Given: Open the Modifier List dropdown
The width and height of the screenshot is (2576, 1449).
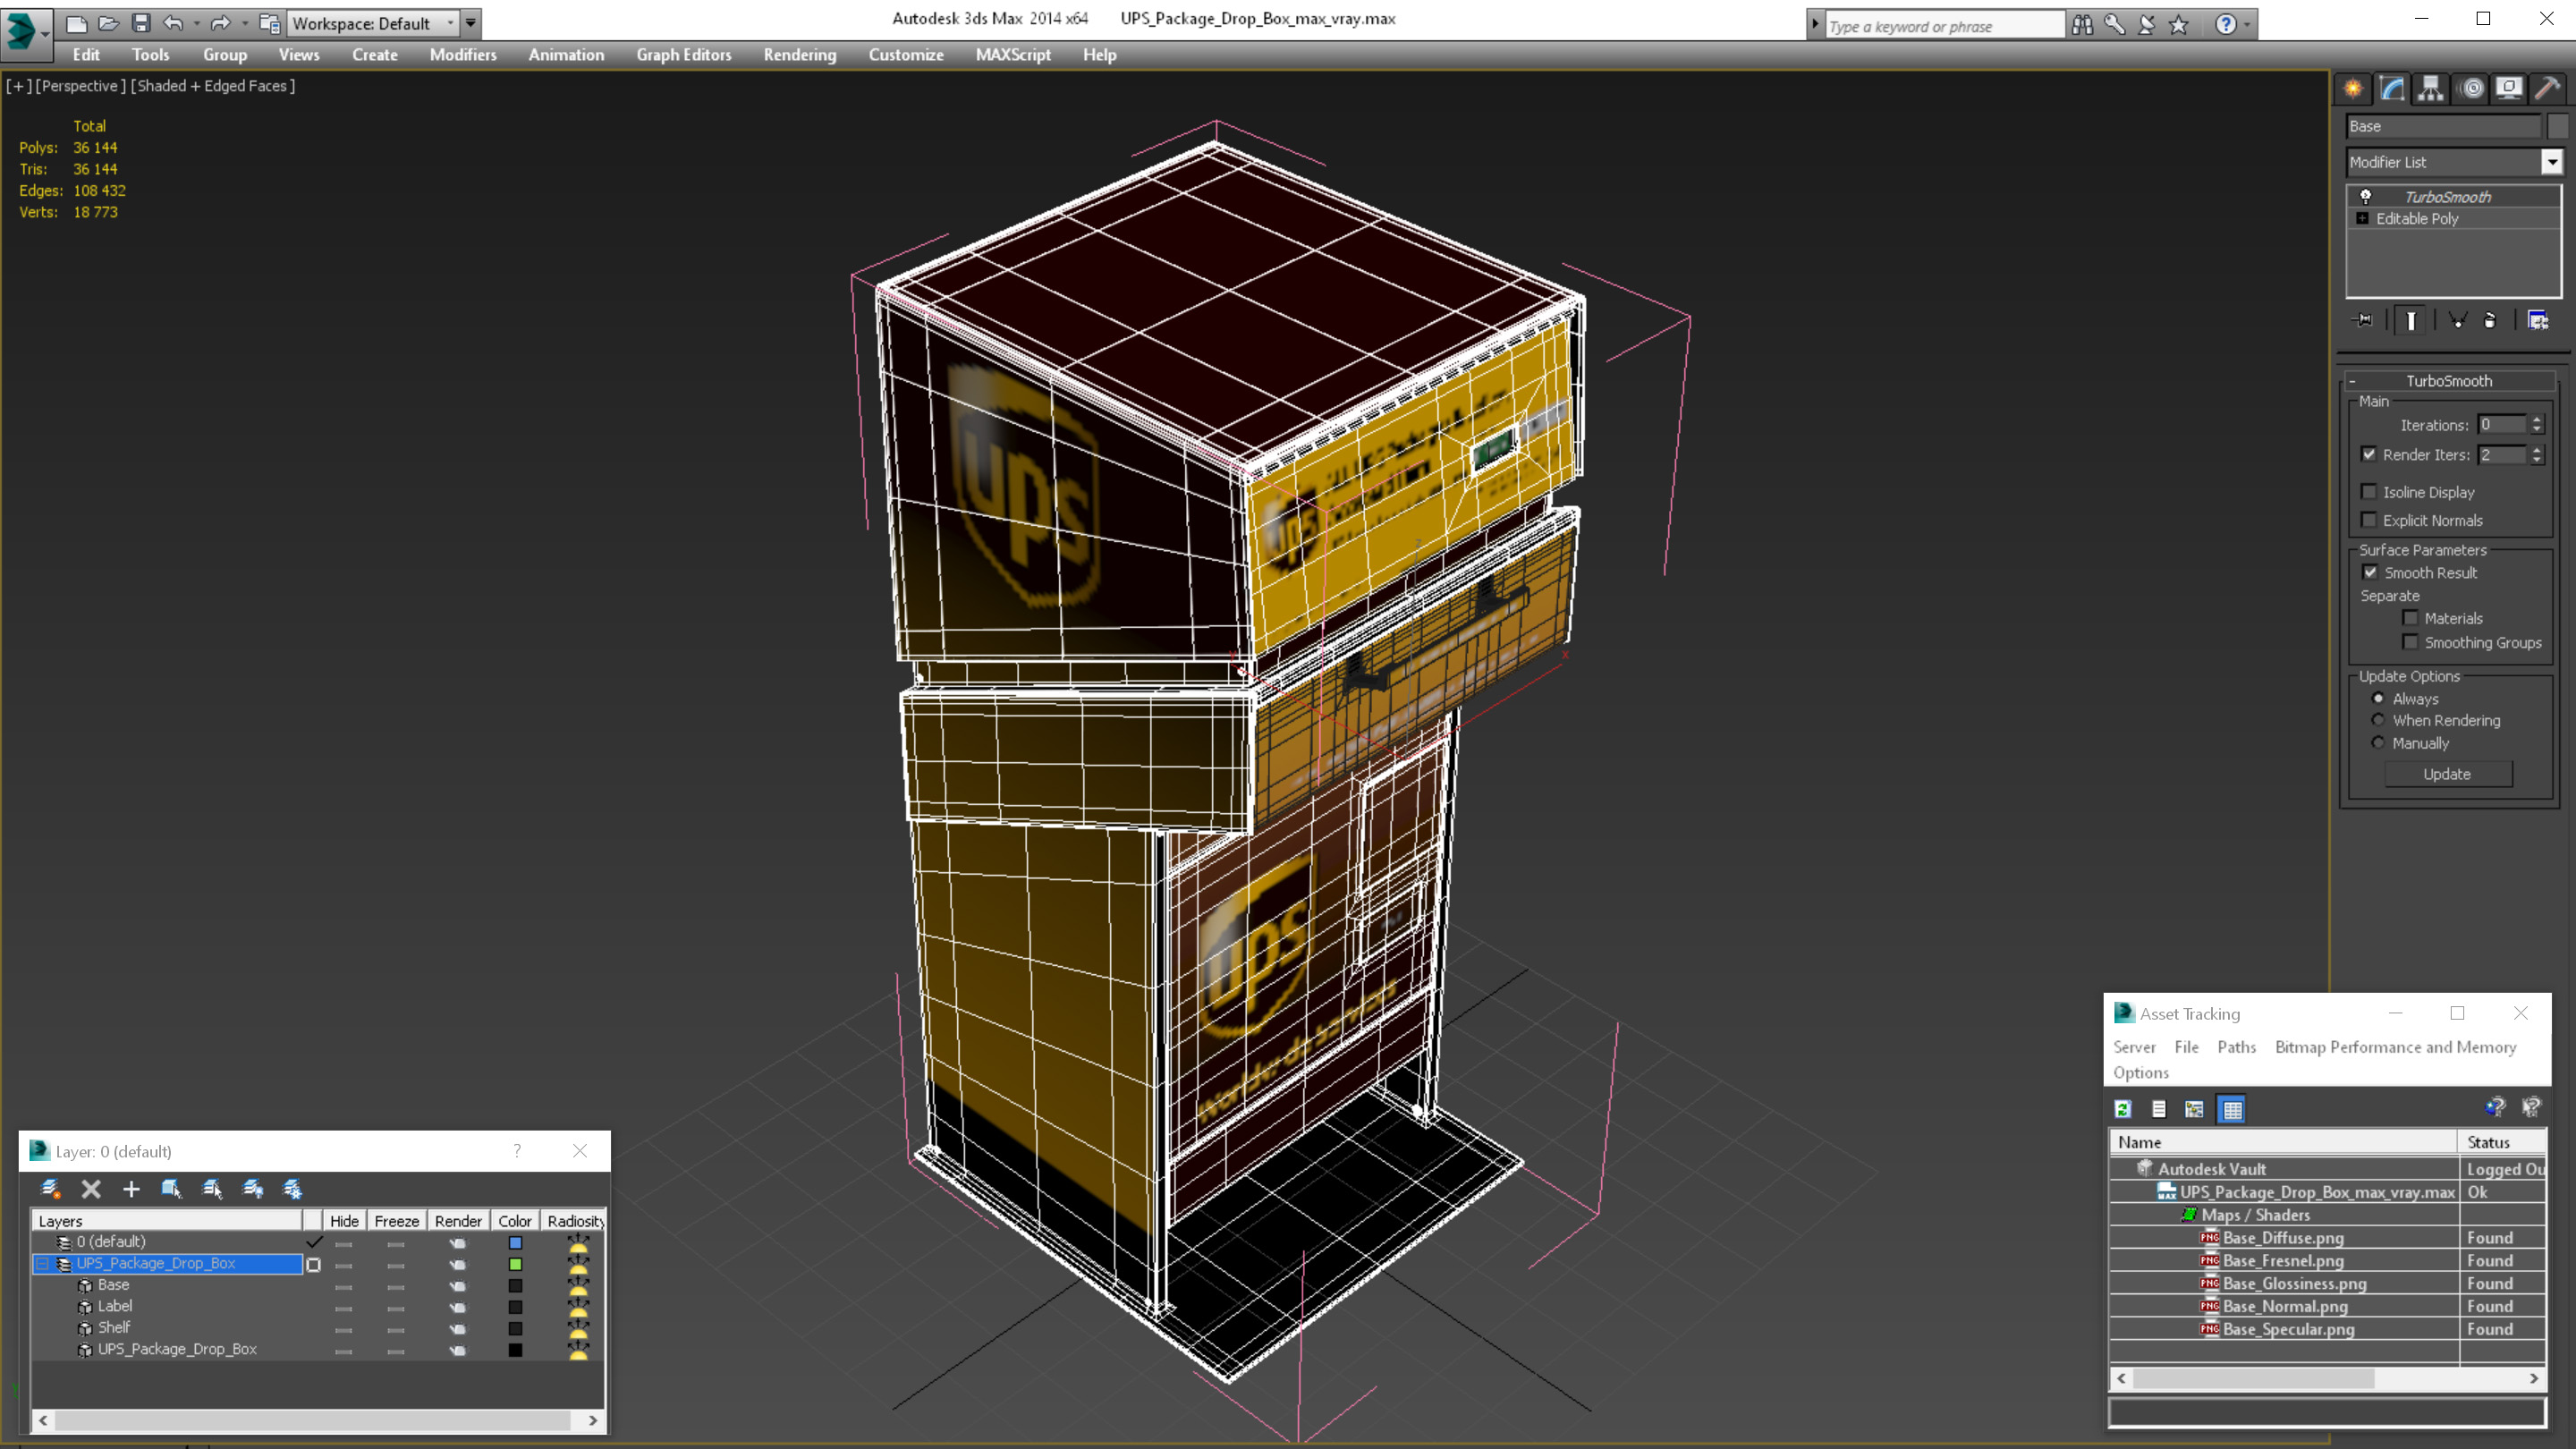Looking at the screenshot, I should tap(2552, 162).
